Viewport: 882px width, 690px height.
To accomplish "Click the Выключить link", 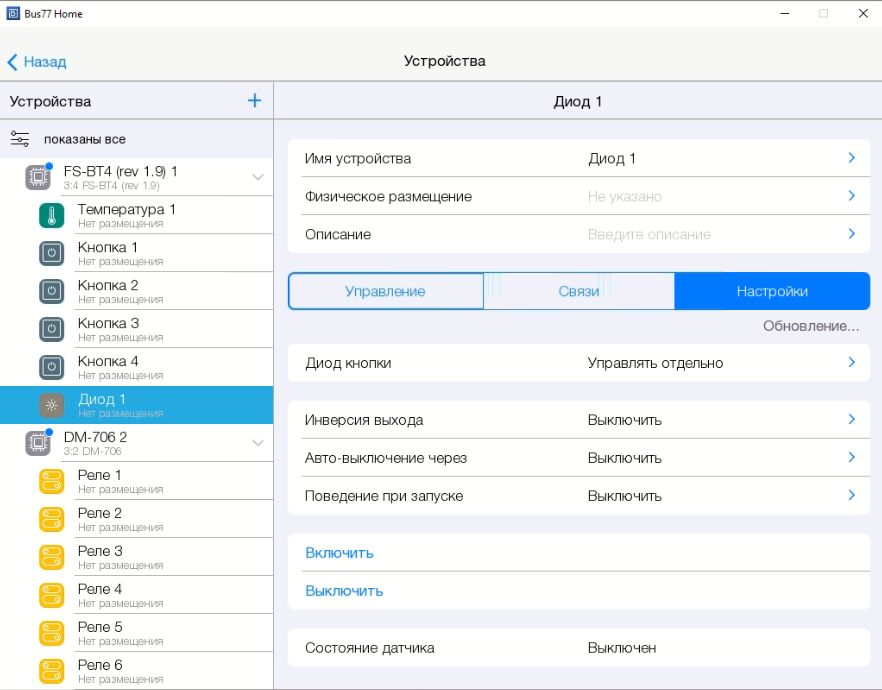I will pos(344,591).
